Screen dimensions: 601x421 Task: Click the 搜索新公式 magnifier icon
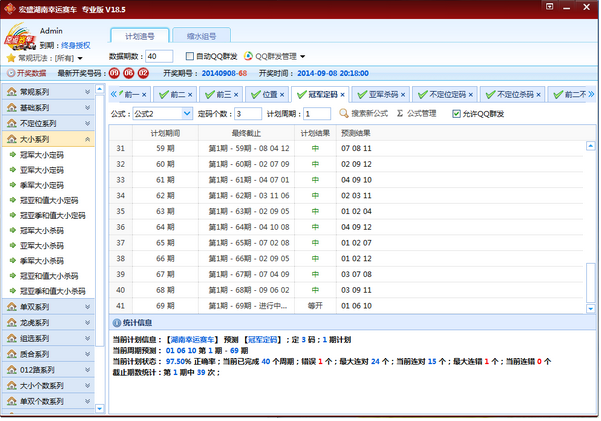click(342, 114)
